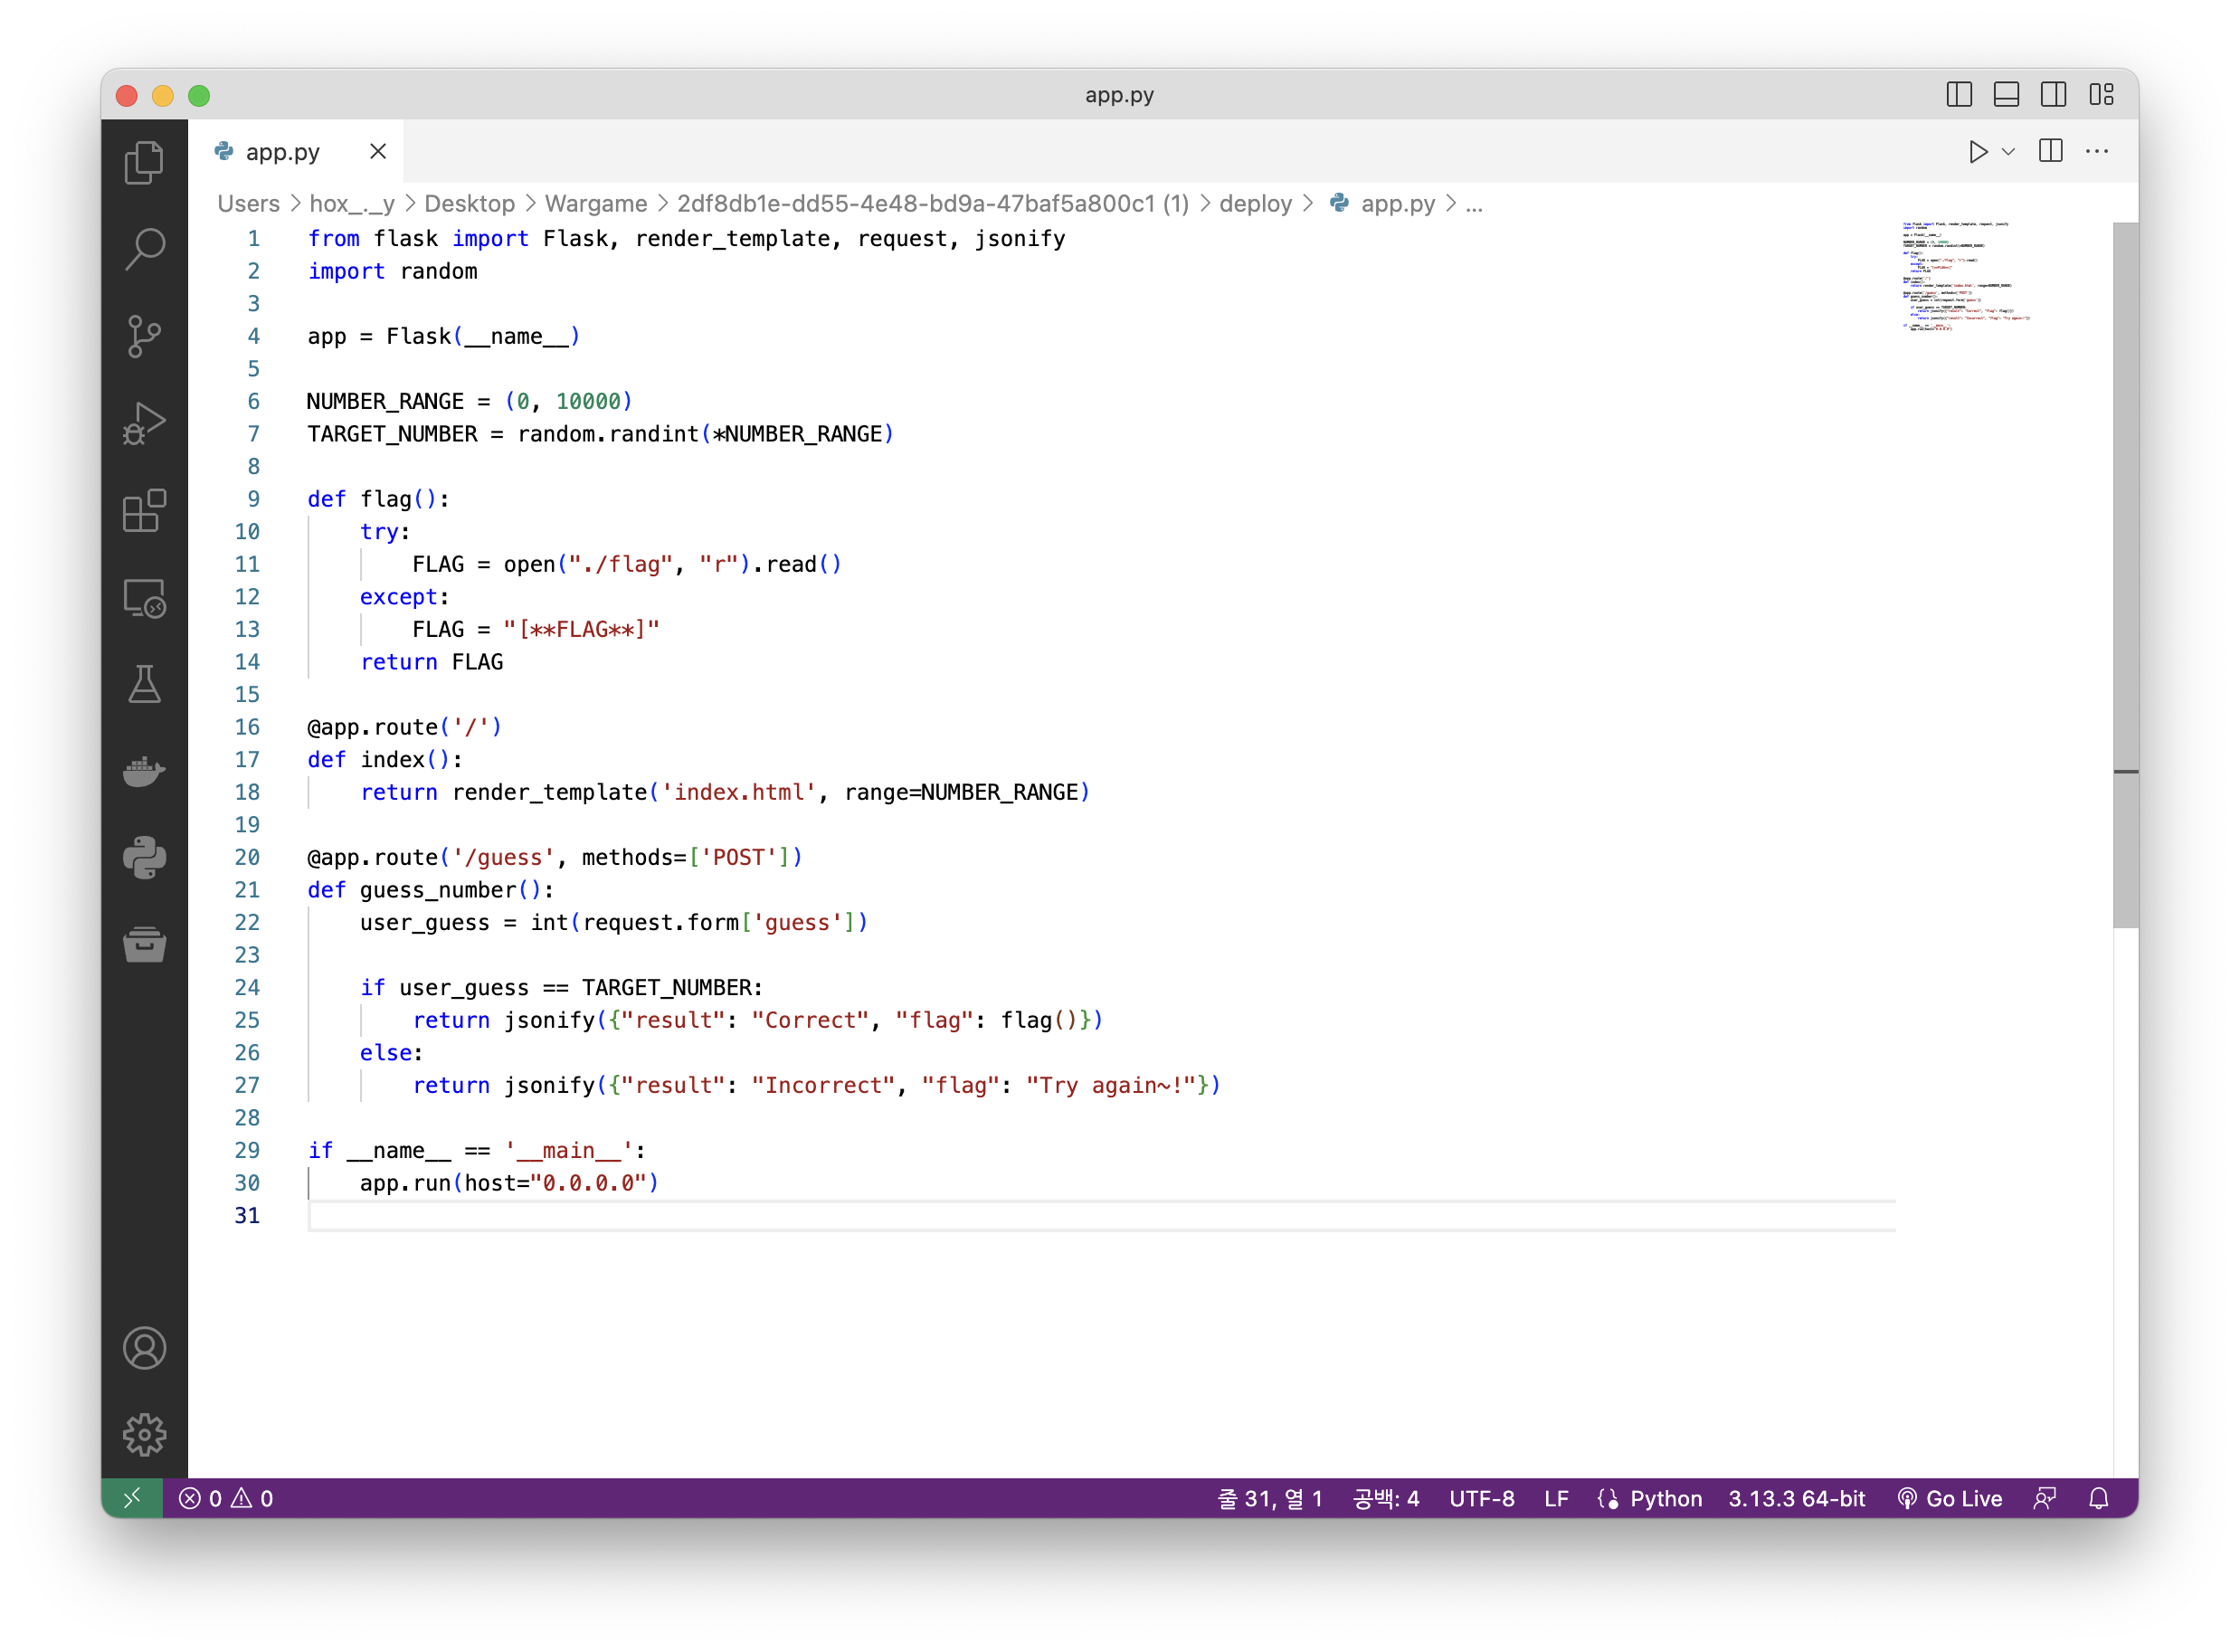
Task: Open Source Control view
Action: pyautogui.click(x=144, y=336)
